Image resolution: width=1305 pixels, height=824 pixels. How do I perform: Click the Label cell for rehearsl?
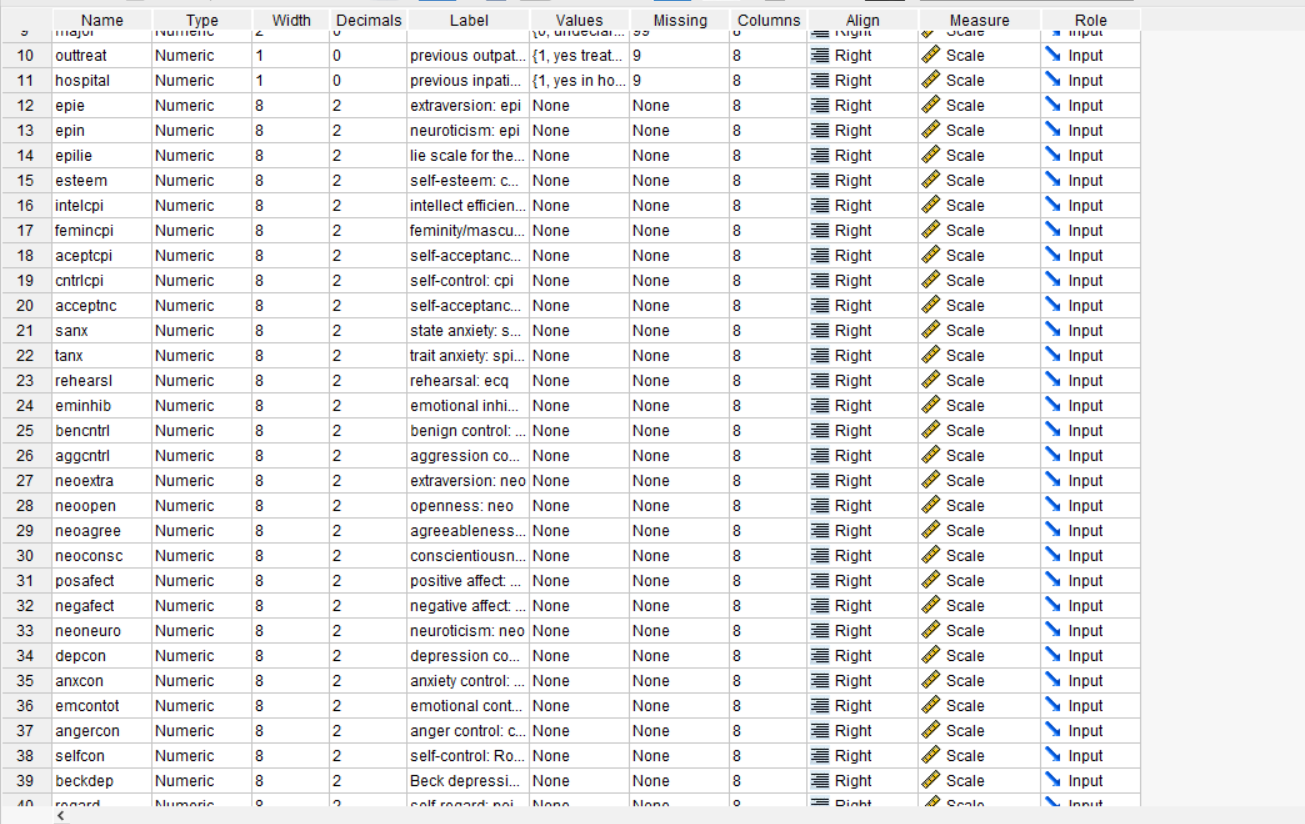point(466,380)
